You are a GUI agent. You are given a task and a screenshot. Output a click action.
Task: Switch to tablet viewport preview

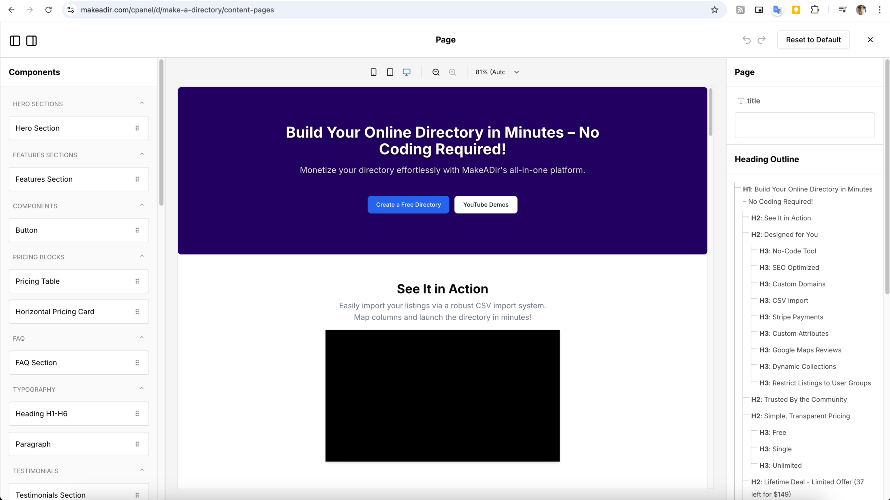[x=390, y=72]
